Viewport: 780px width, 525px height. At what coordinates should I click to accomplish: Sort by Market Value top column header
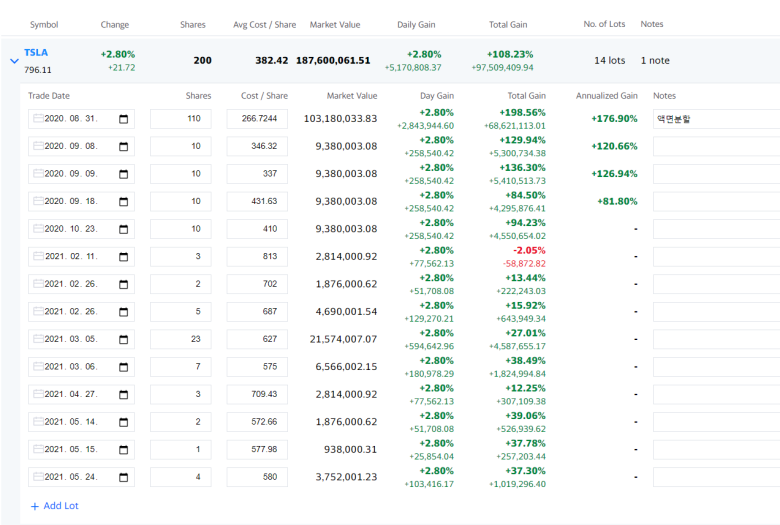335,24
